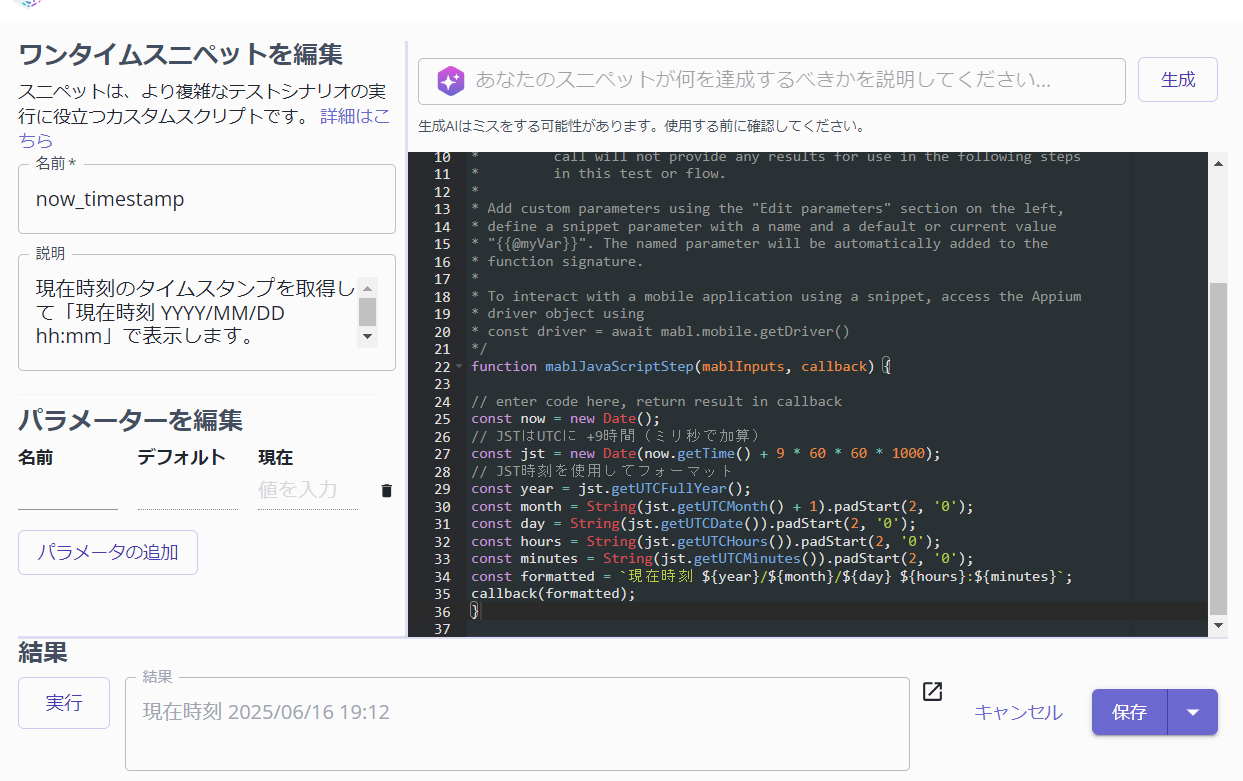1243x781 pixels.
Task: Click description box scroll-up arrow
Action: point(368,287)
